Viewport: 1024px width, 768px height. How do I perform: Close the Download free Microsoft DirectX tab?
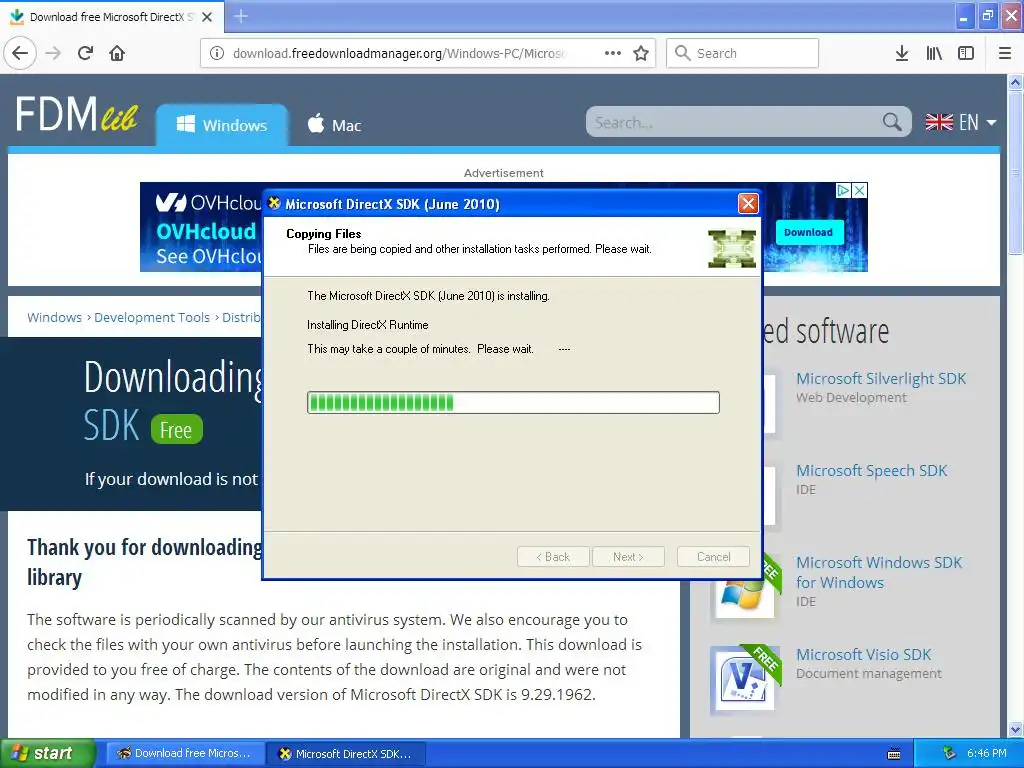pyautogui.click(x=207, y=17)
